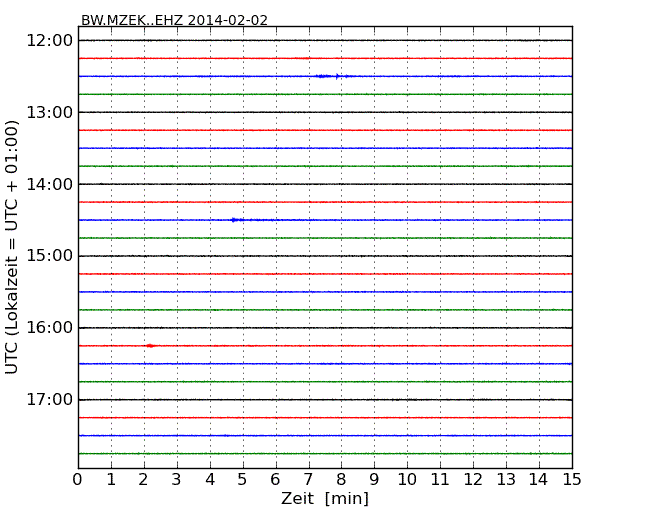The image size is (650, 520).
Task: Click the 15 minute x-axis tick label
Action: (x=572, y=479)
